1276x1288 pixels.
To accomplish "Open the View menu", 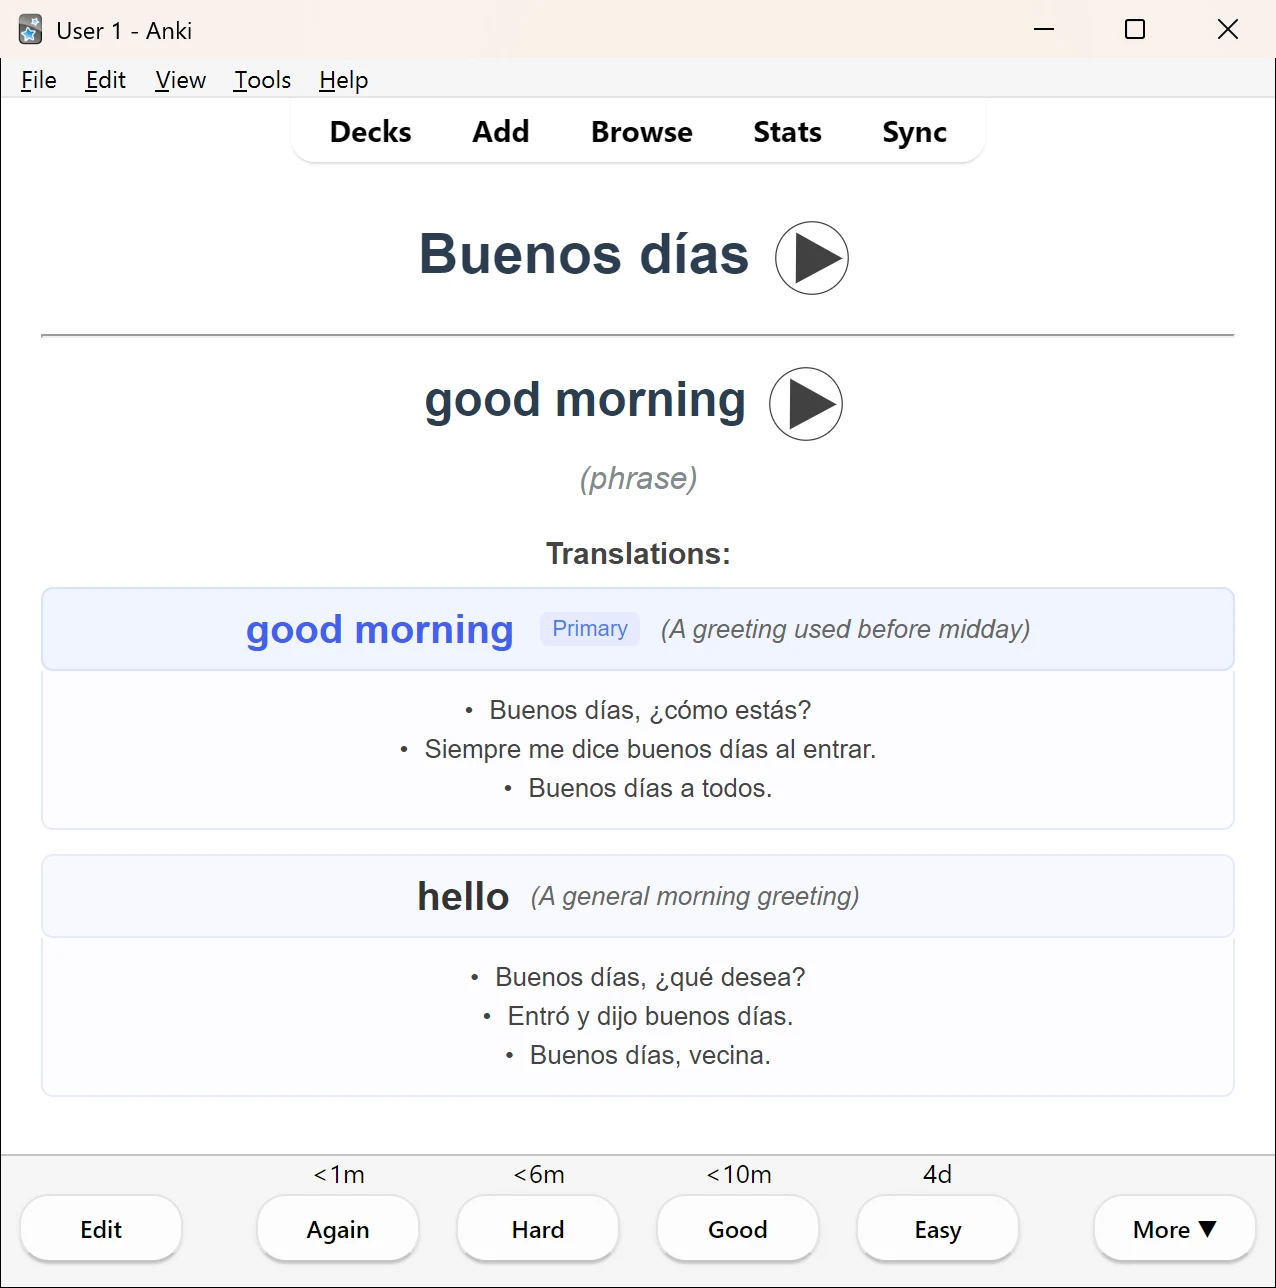I will point(180,80).
